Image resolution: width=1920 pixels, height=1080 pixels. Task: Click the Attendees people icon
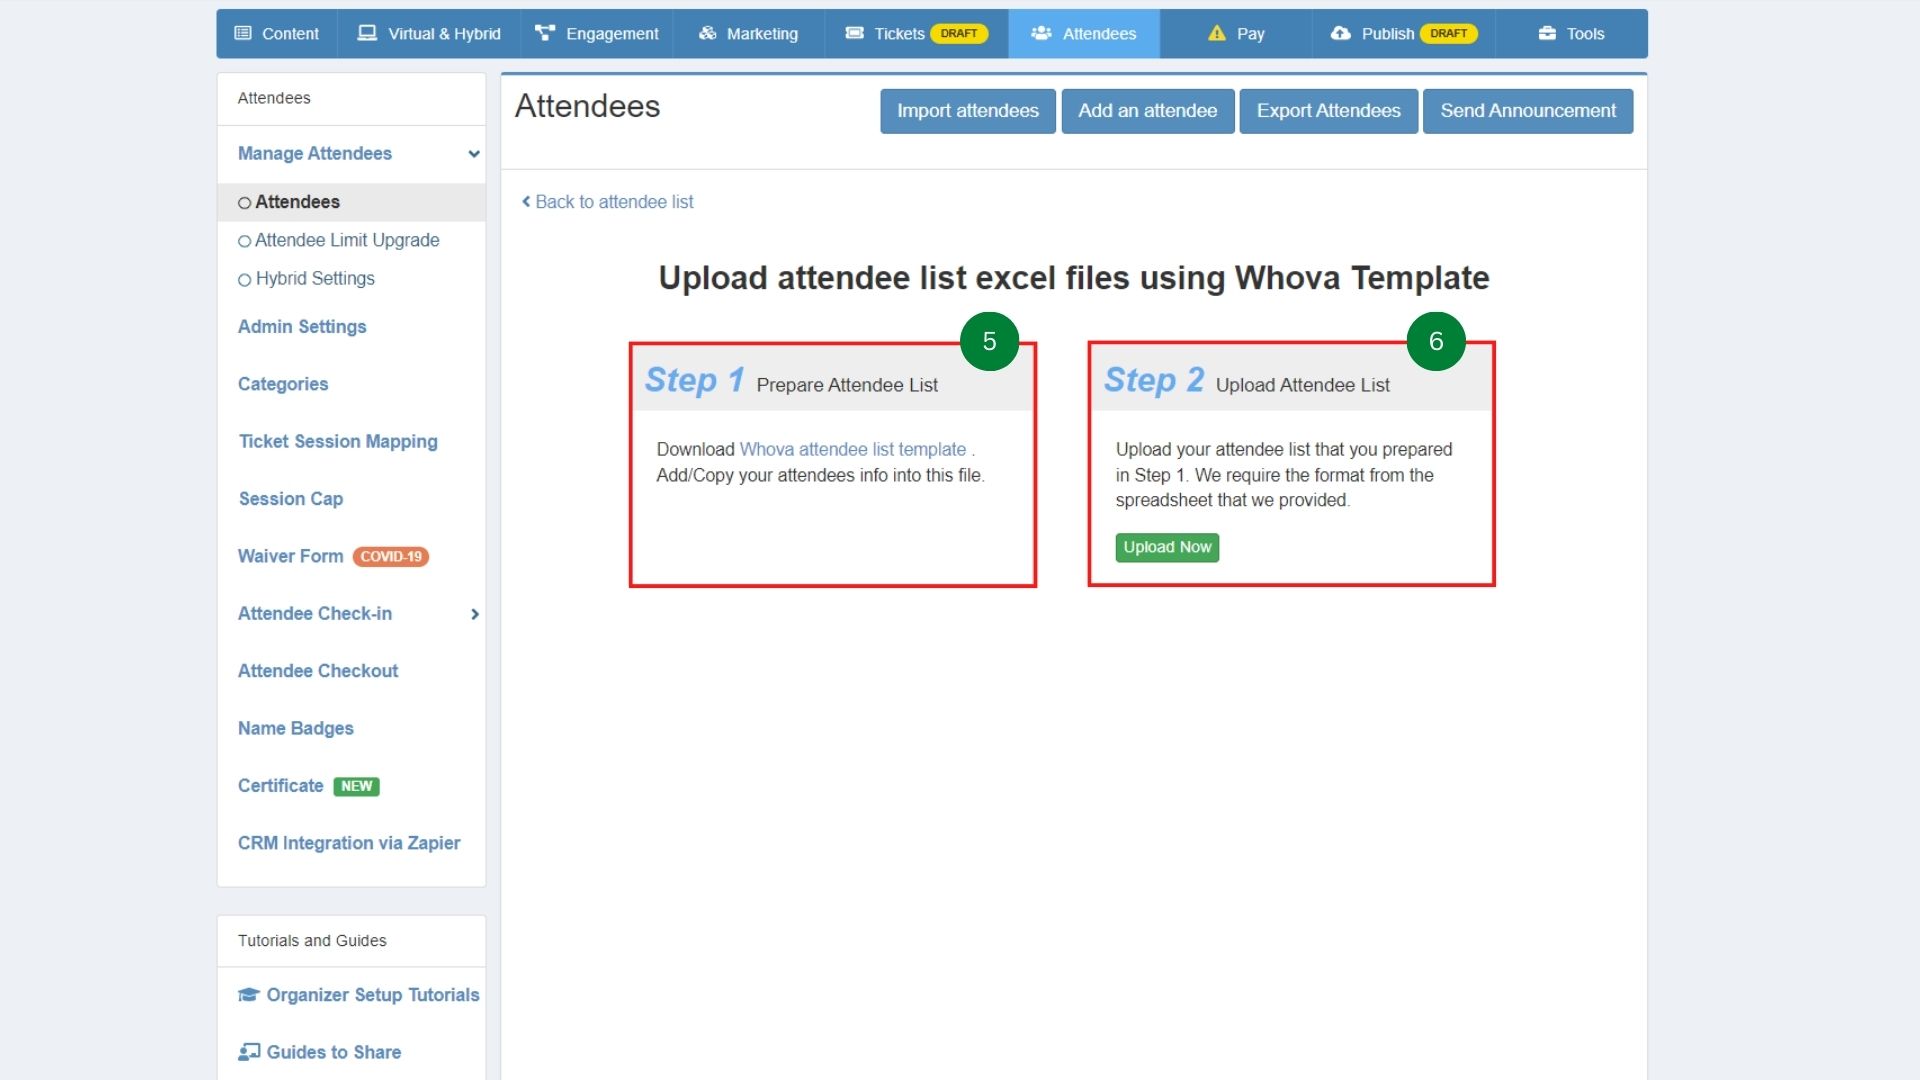(x=1041, y=33)
